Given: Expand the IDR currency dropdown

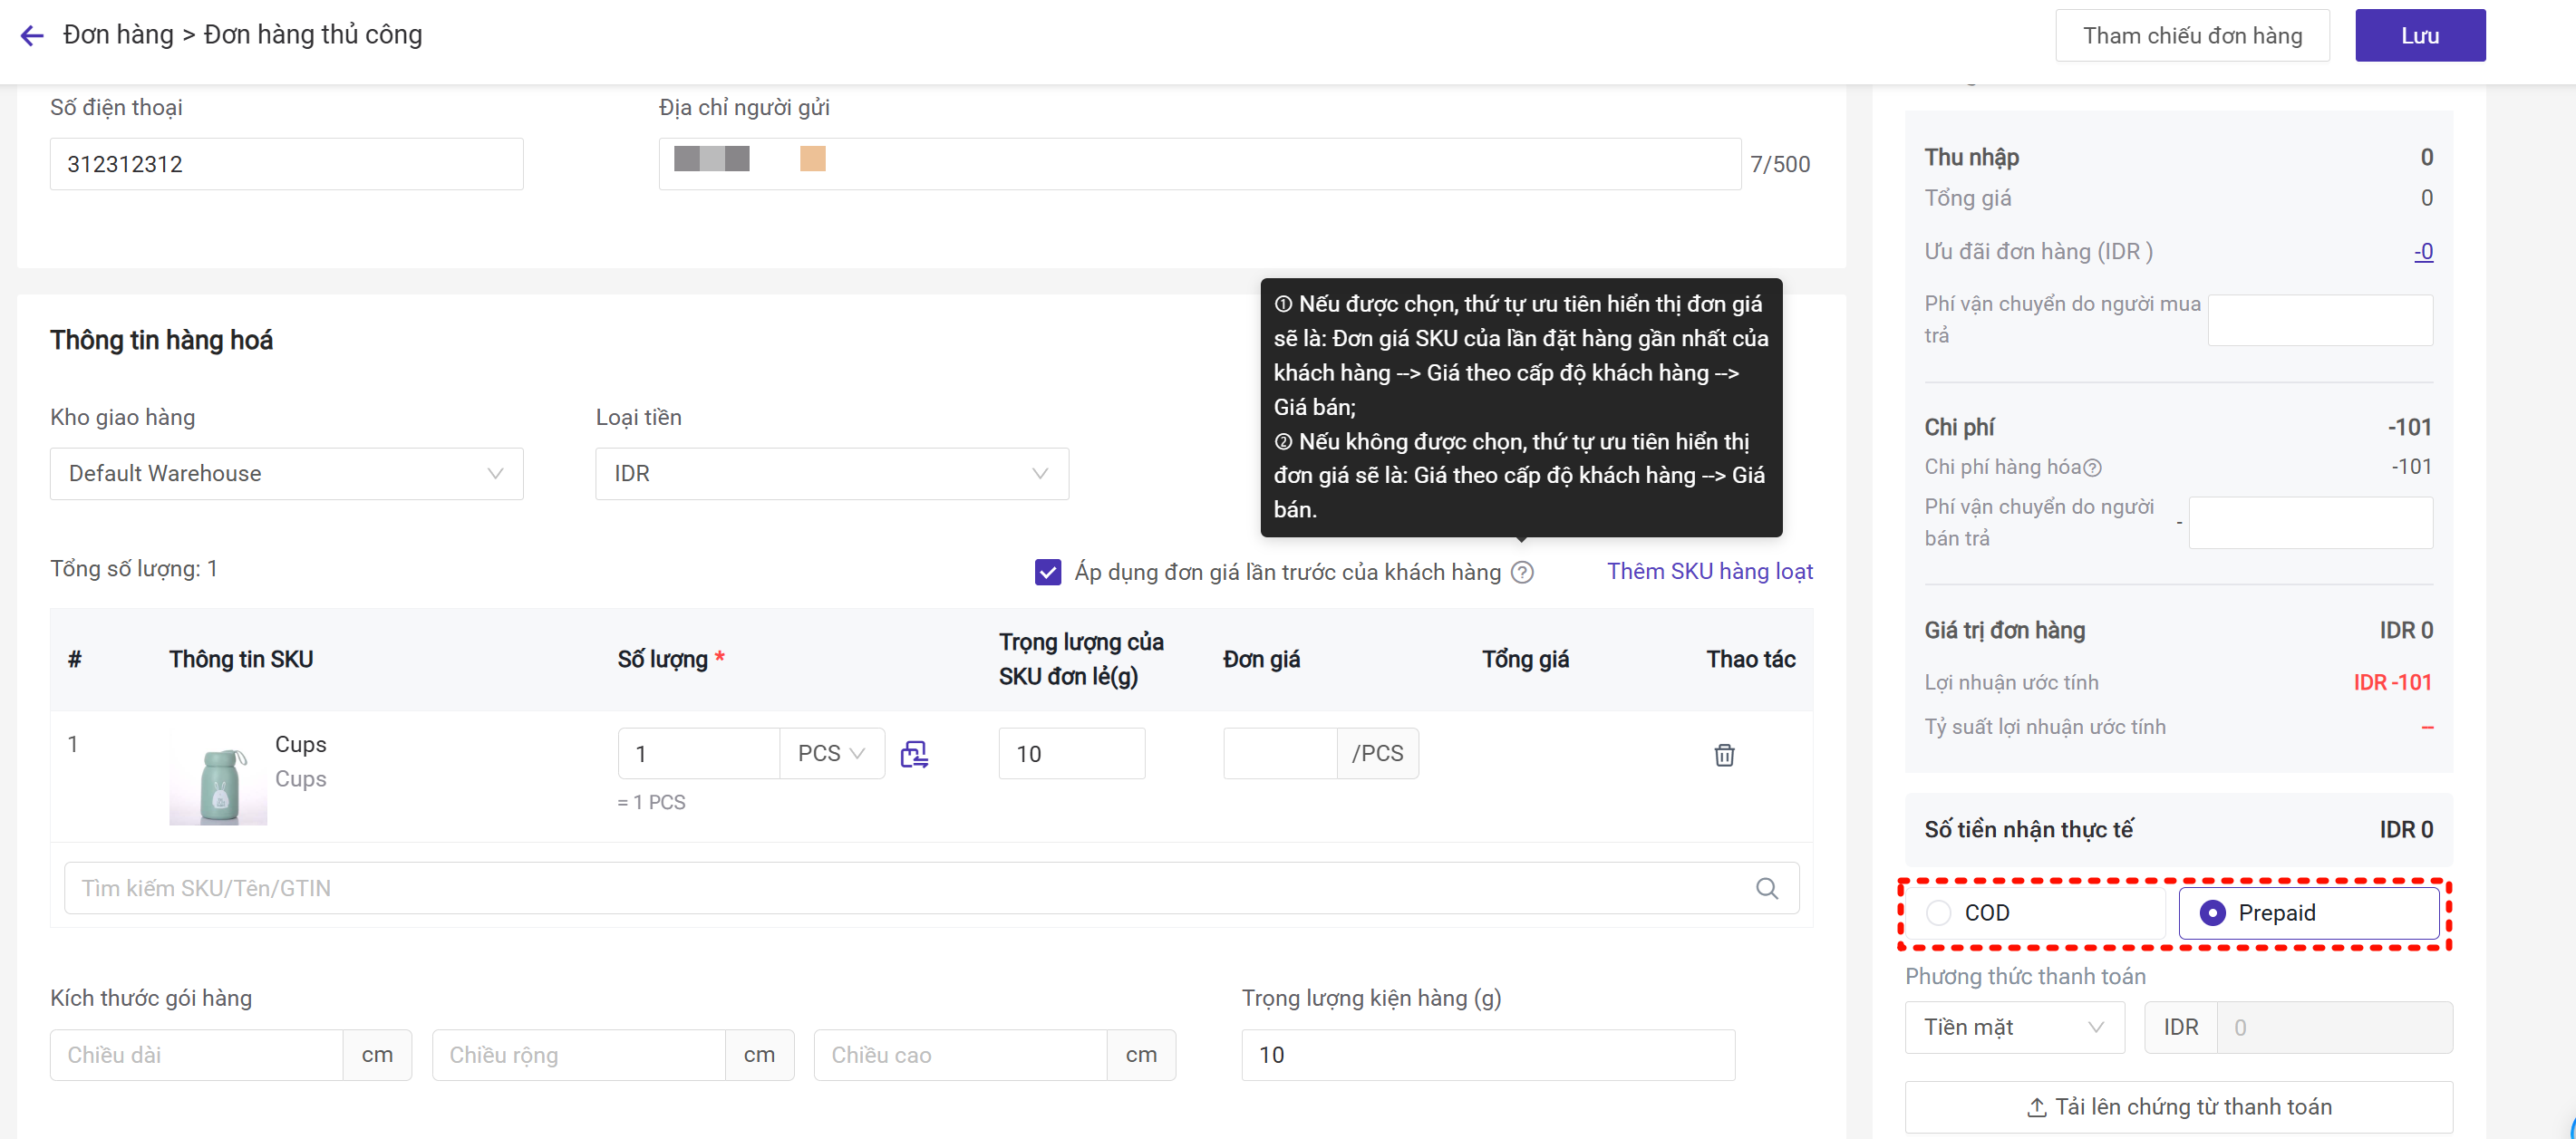Looking at the screenshot, I should tap(831, 474).
